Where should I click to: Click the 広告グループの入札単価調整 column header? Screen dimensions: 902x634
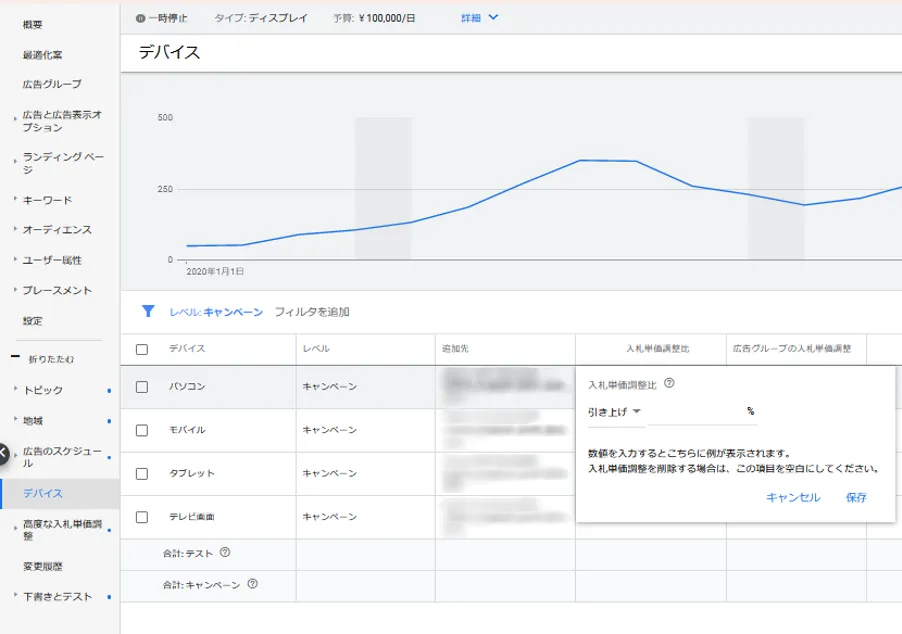click(792, 349)
